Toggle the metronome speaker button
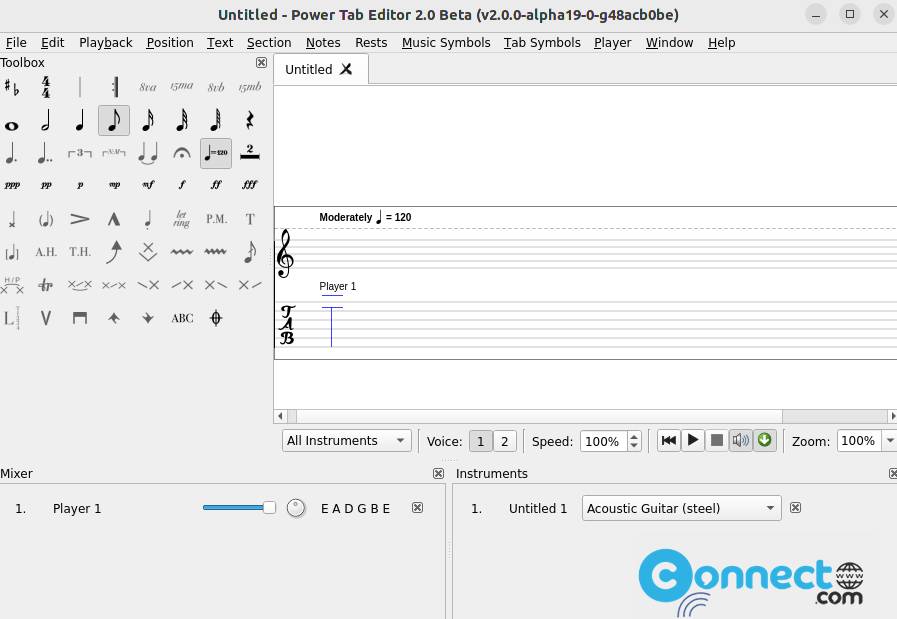The height and width of the screenshot is (619, 897). 741,441
